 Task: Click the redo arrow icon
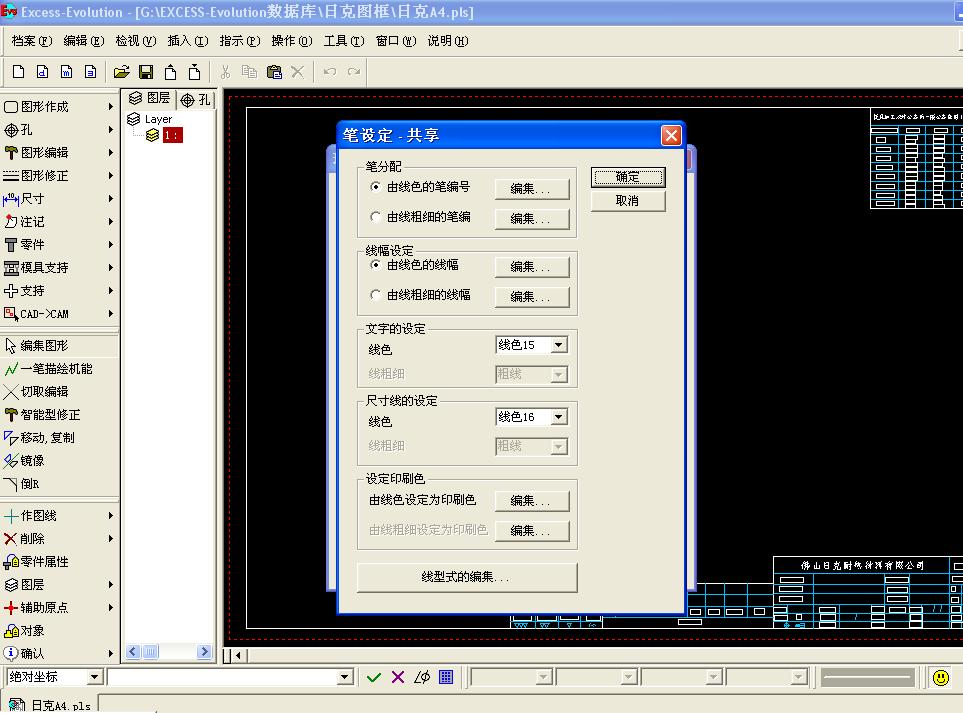pyautogui.click(x=354, y=72)
